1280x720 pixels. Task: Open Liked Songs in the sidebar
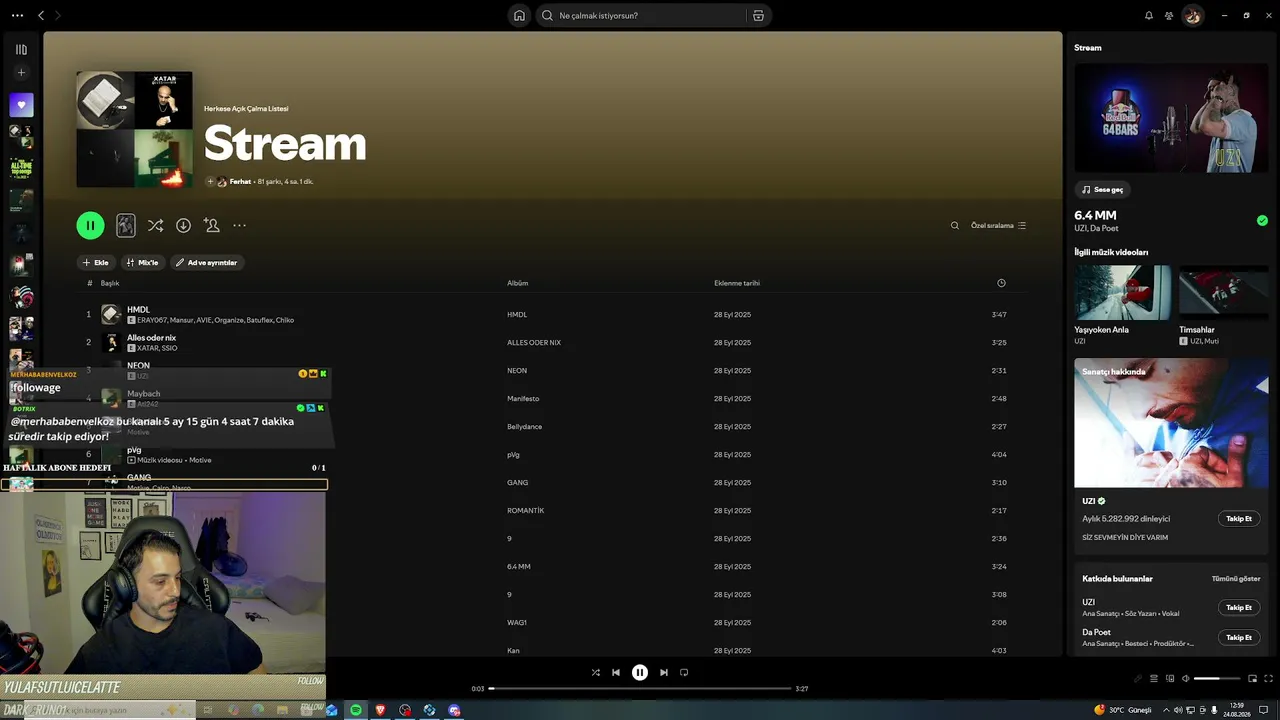[x=21, y=105]
